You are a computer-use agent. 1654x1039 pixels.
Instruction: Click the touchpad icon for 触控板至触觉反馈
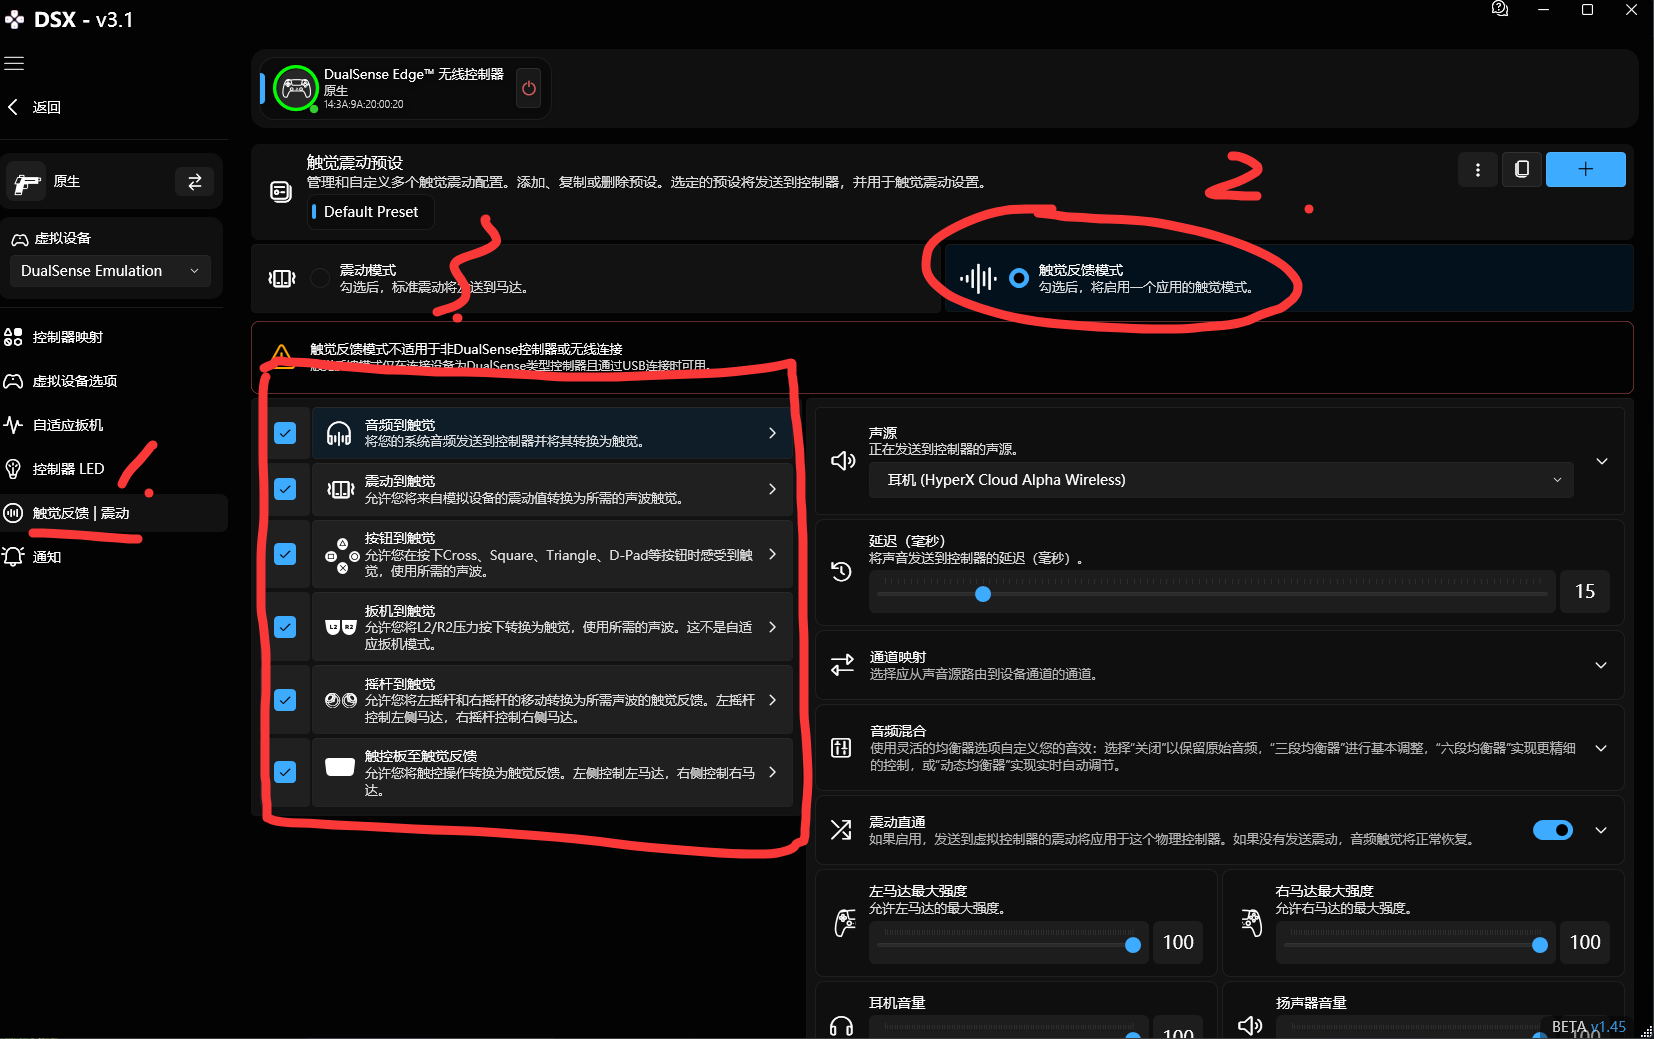pyautogui.click(x=340, y=767)
